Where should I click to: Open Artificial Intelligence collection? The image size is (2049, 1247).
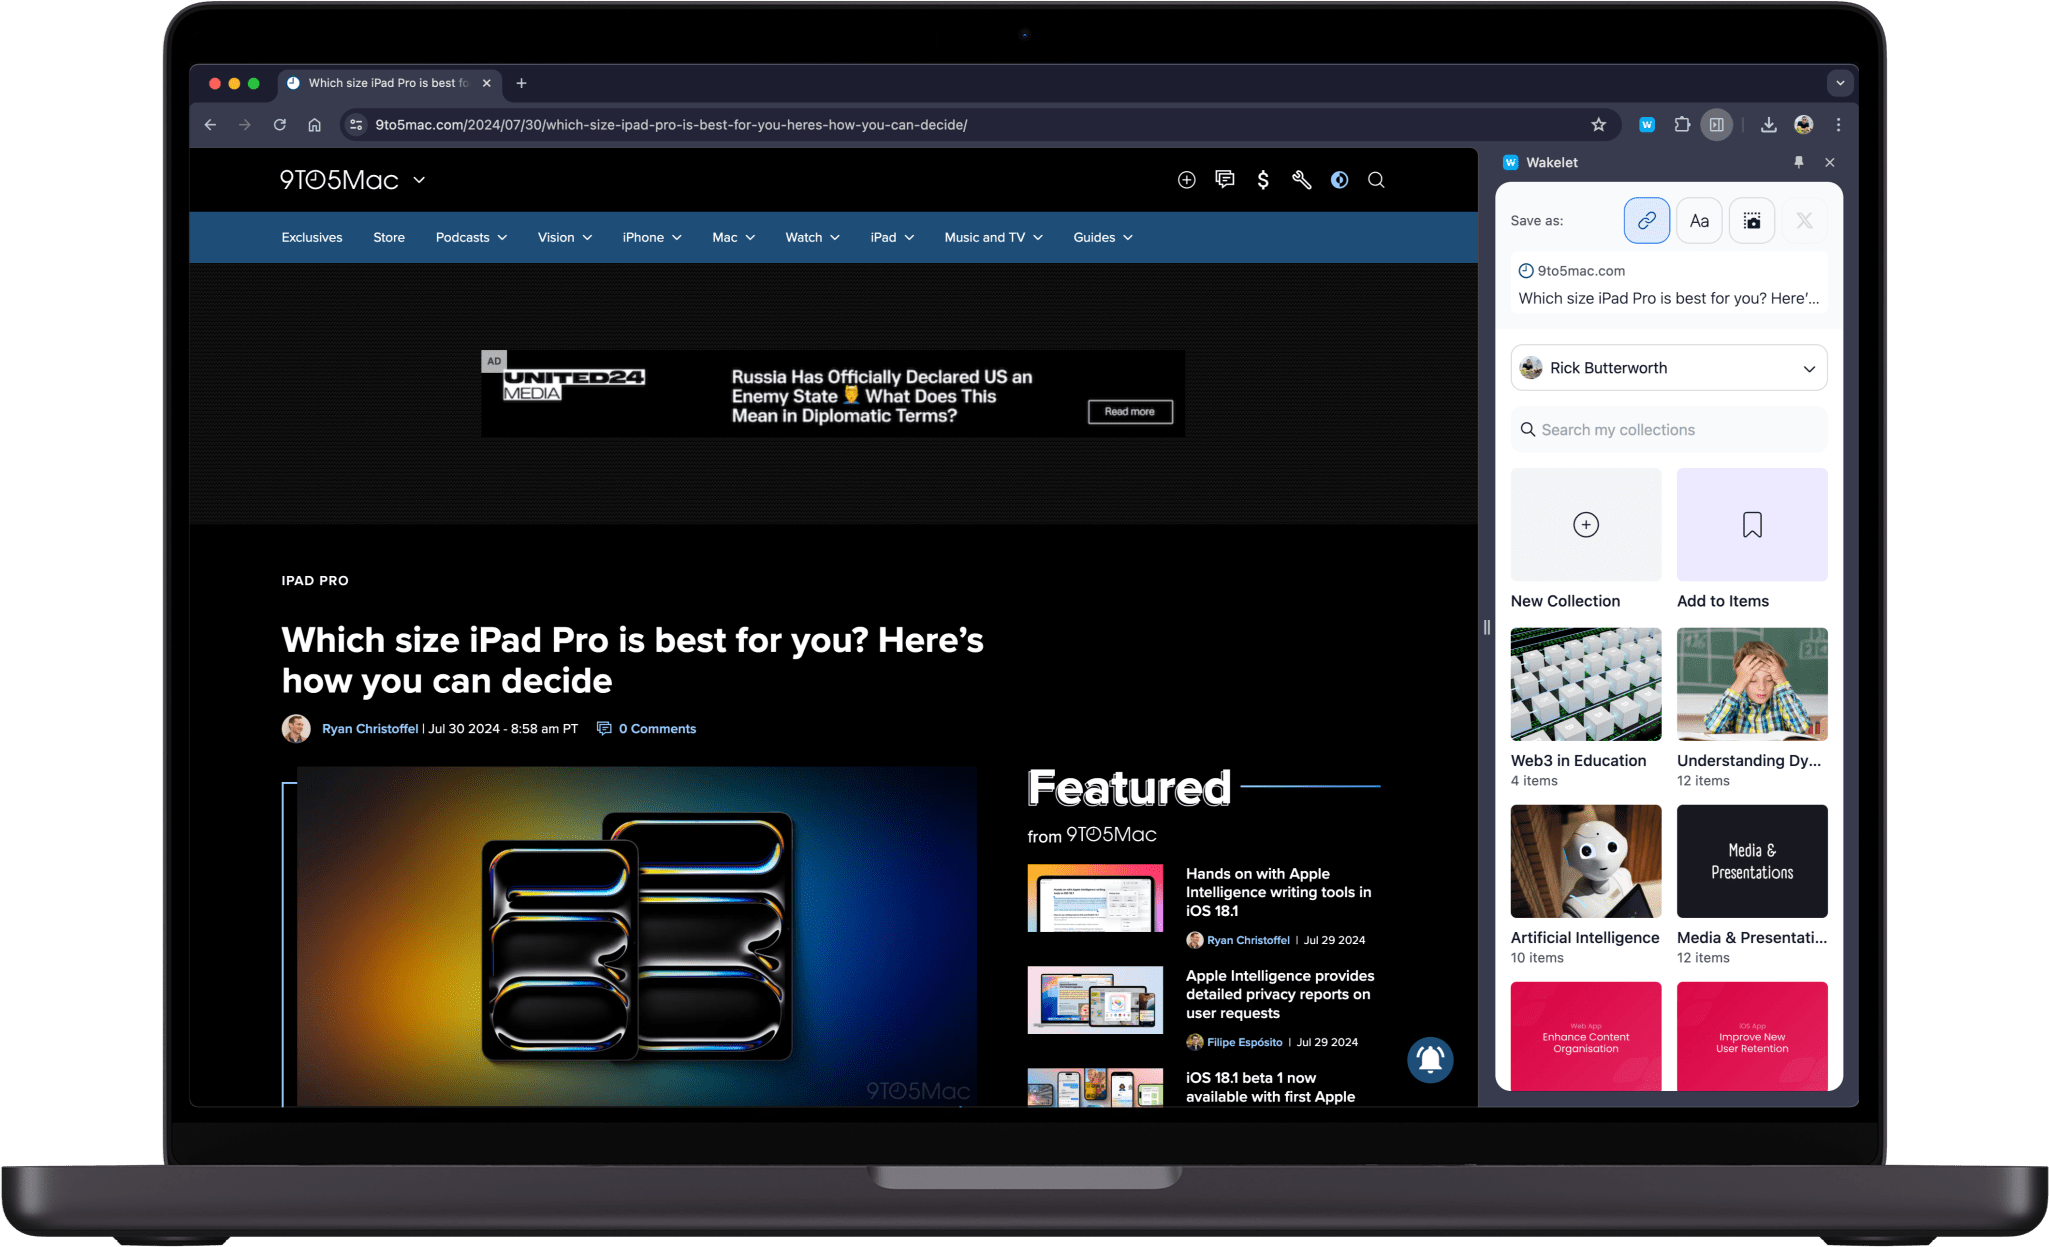1586,885
